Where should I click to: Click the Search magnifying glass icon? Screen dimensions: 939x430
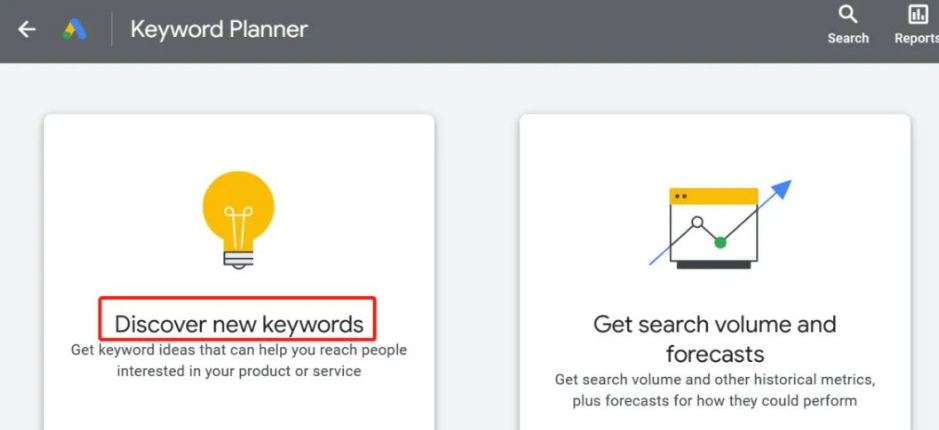(848, 15)
